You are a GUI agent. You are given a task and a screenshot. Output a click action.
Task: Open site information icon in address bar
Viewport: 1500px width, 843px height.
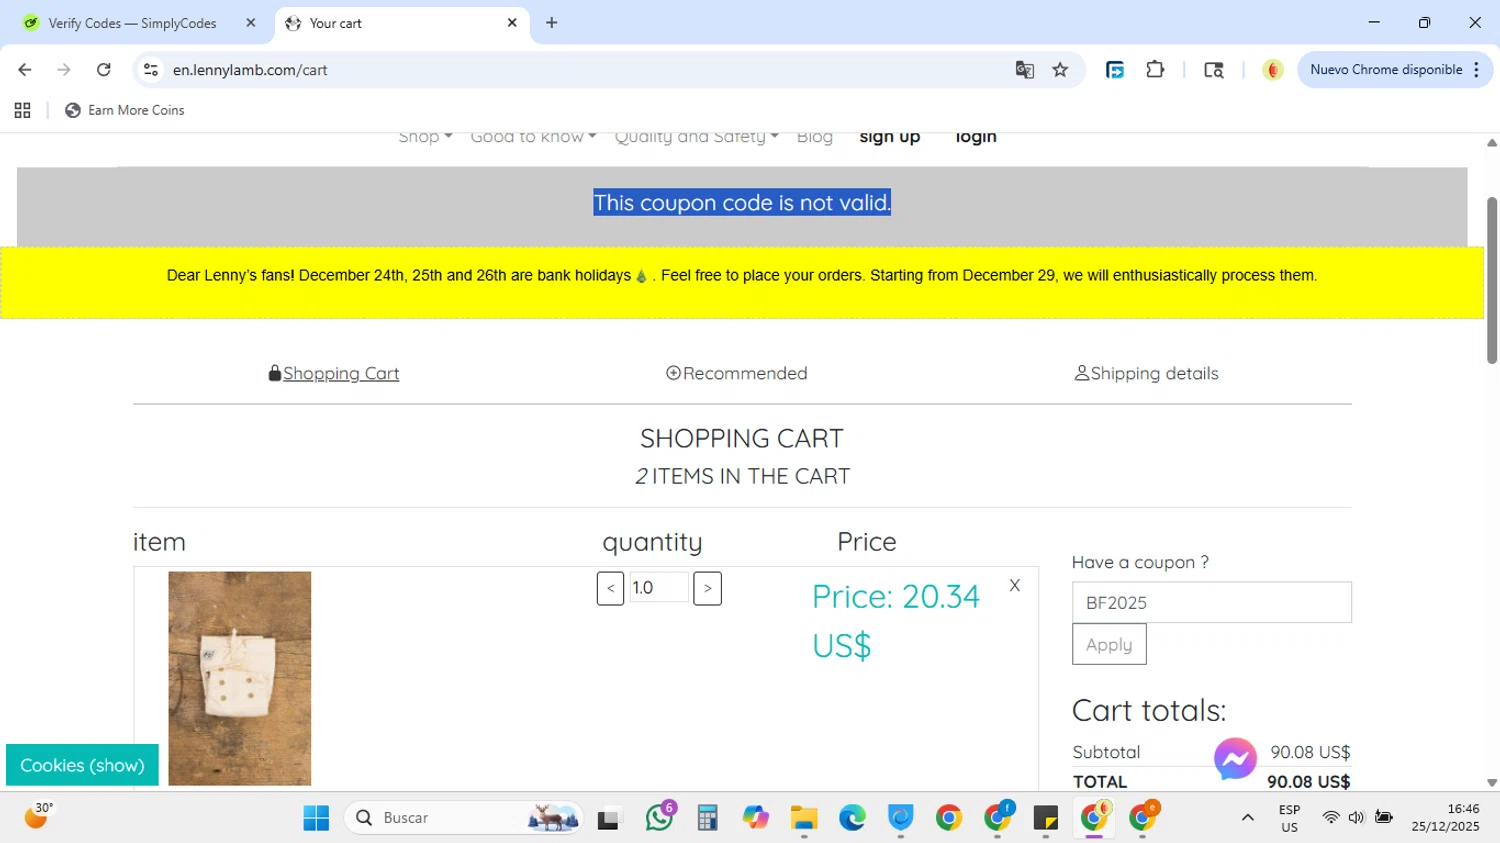[151, 70]
